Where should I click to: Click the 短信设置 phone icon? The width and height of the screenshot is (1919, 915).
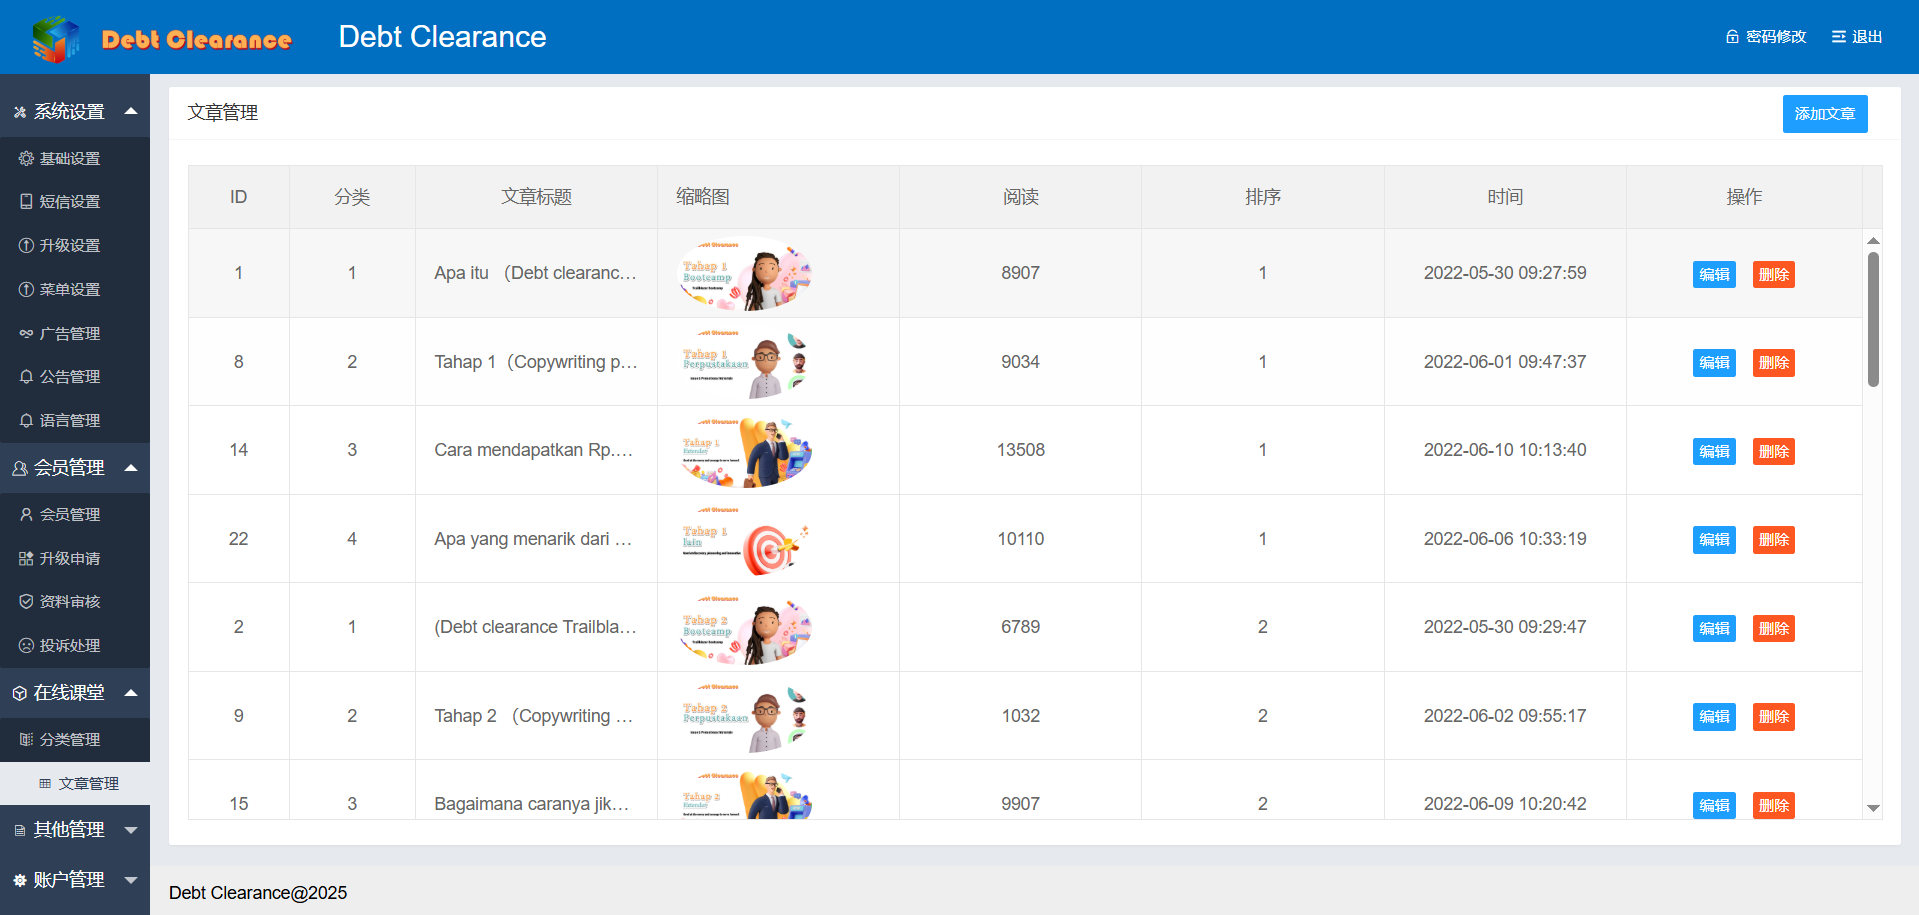coord(26,202)
